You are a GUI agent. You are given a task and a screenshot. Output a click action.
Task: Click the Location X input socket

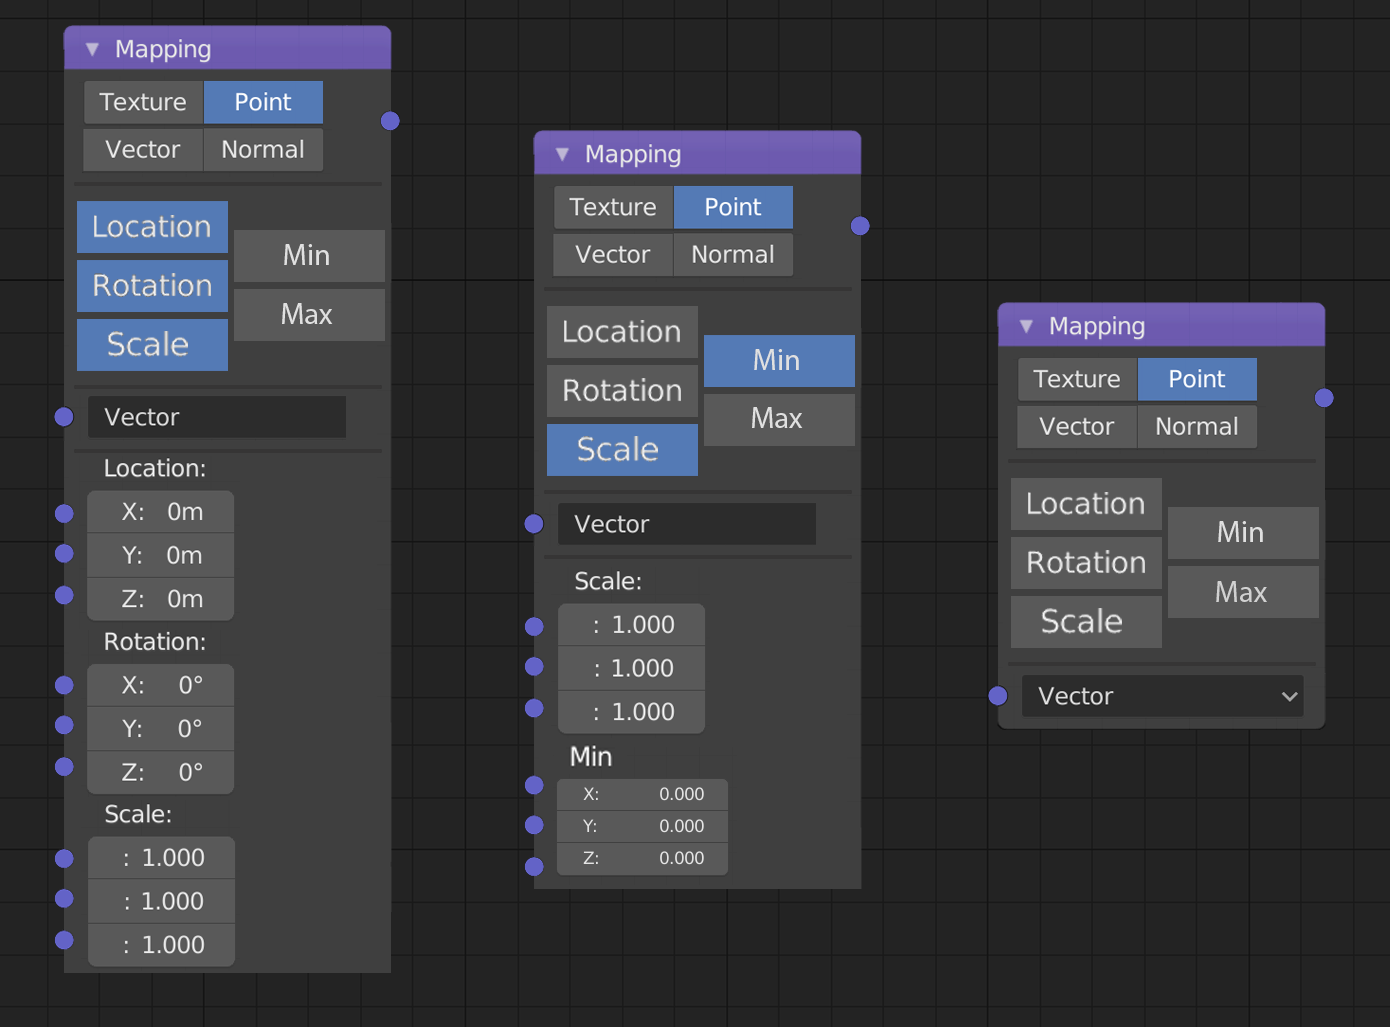64,513
